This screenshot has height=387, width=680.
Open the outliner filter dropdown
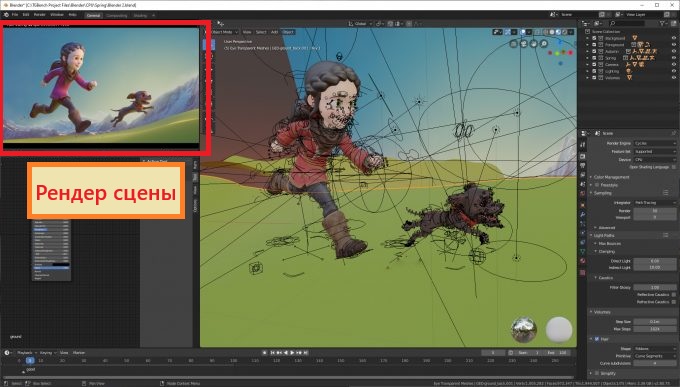(664, 23)
